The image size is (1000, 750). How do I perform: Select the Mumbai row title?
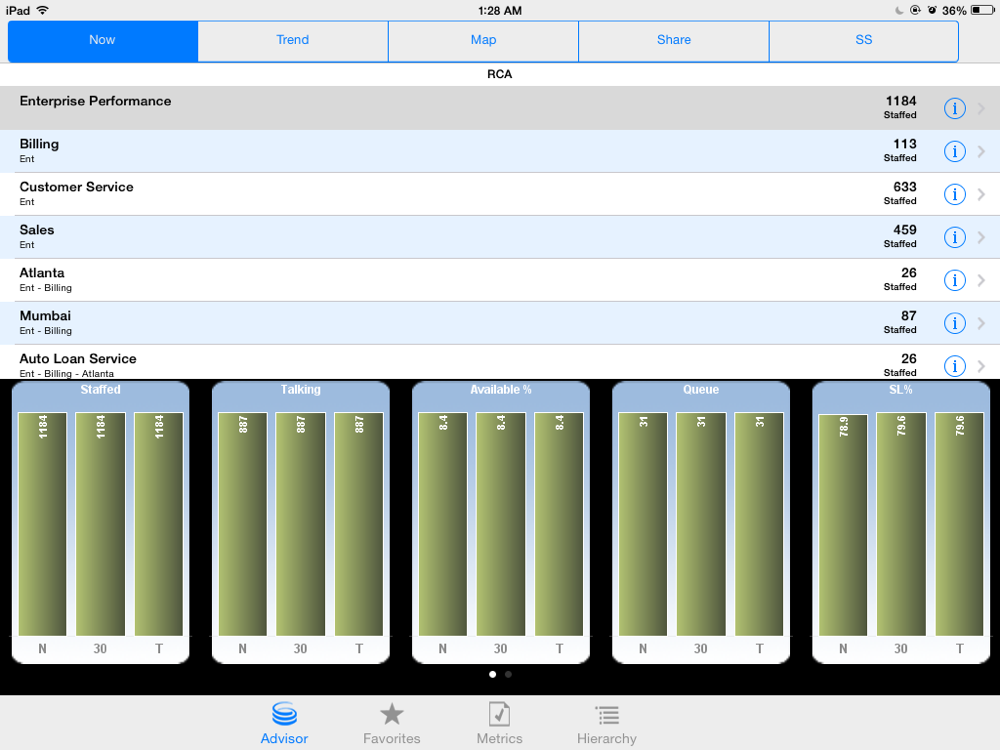pyautogui.click(x=45, y=316)
